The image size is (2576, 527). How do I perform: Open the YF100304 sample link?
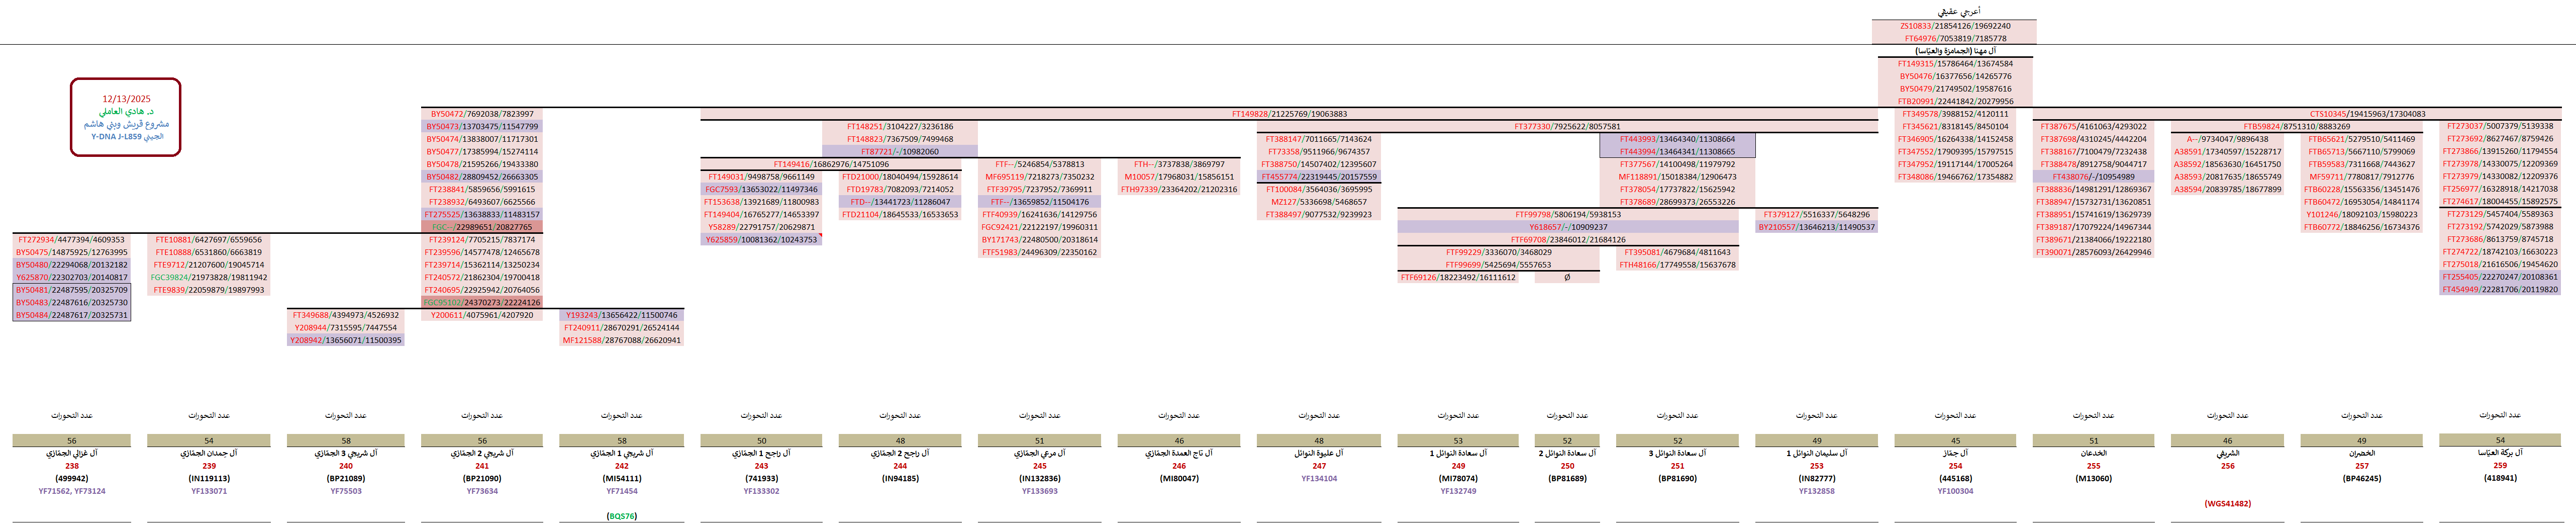1955,491
